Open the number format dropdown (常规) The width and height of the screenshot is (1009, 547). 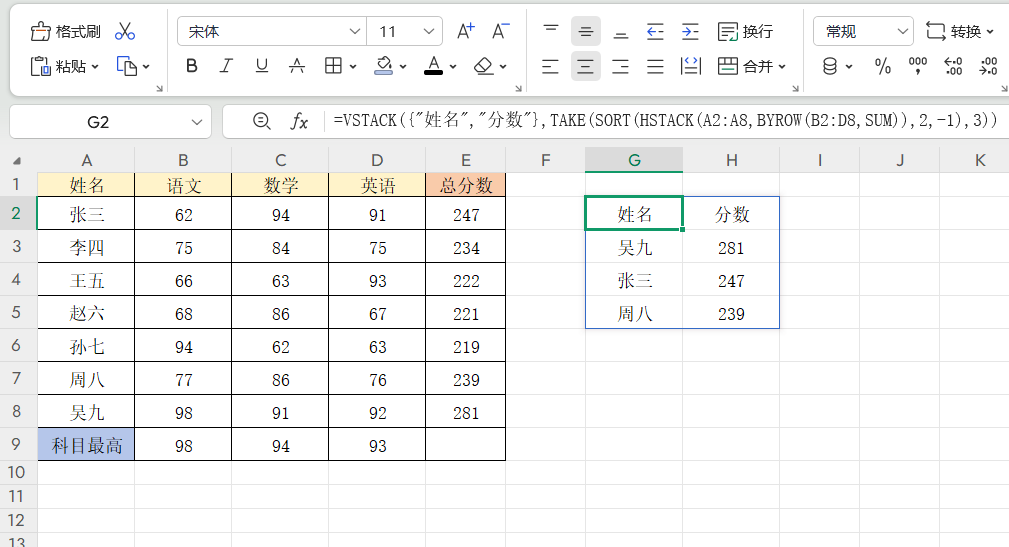click(x=863, y=32)
